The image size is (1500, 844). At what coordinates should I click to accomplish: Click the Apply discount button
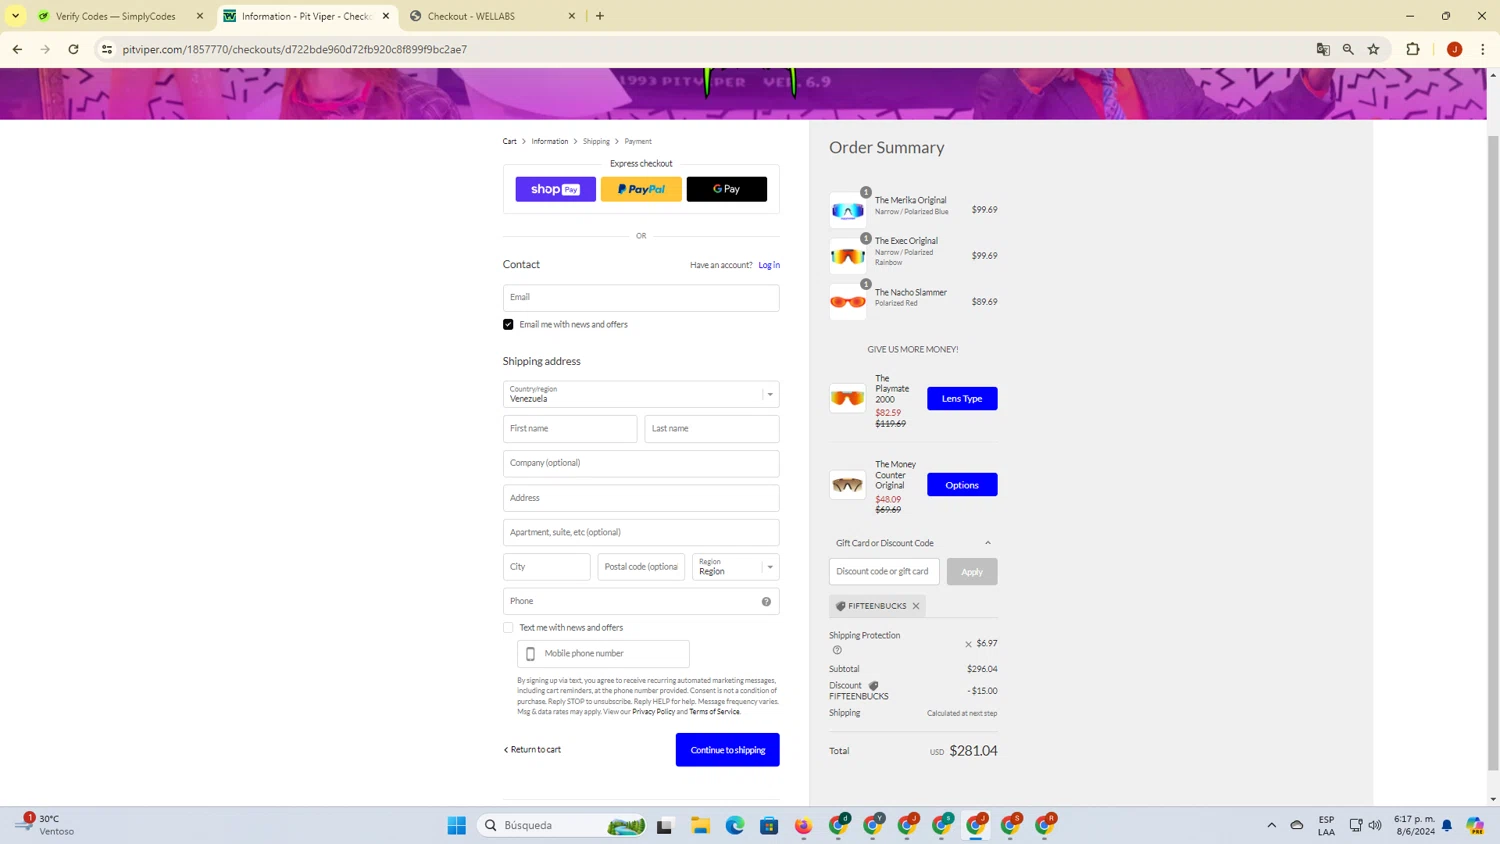tap(972, 572)
